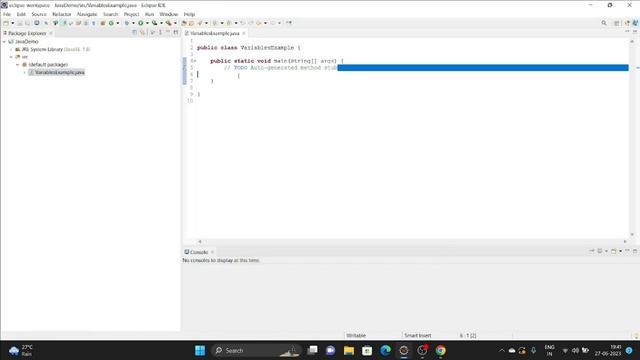
Task: Click the Smart Insert status bar entry
Action: [418, 336]
